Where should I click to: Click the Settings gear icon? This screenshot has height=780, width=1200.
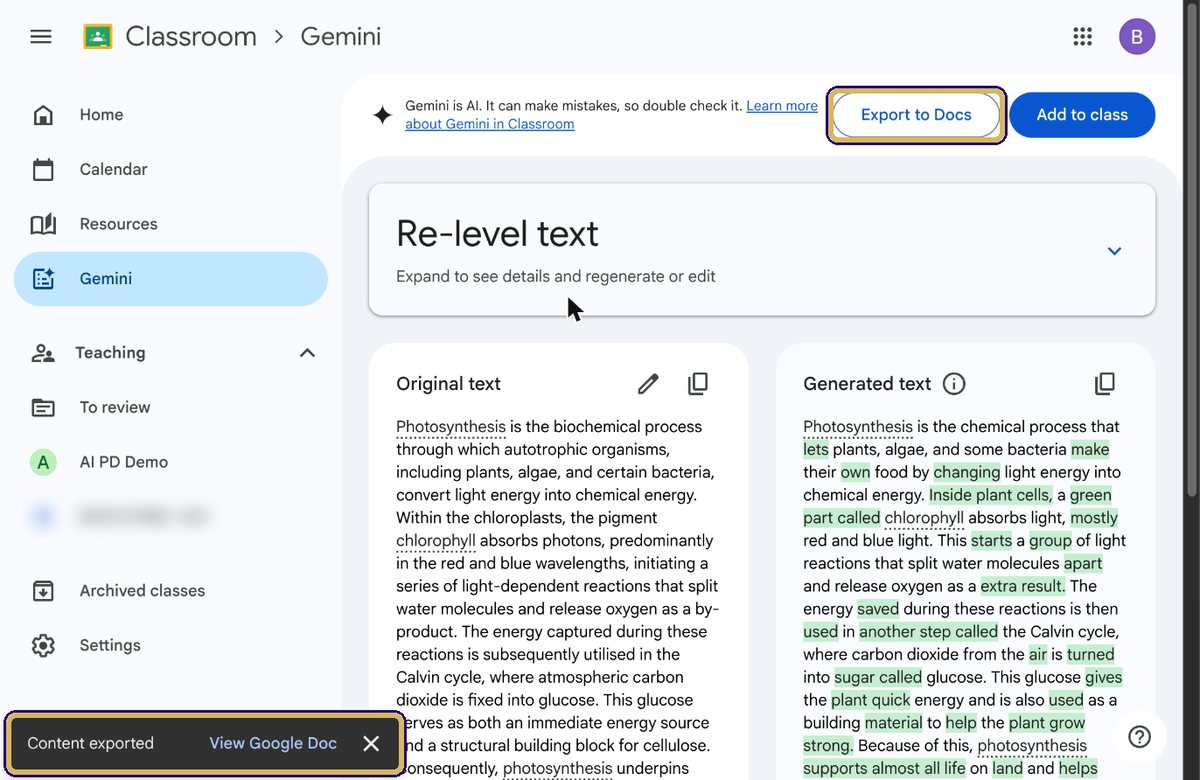pos(43,645)
